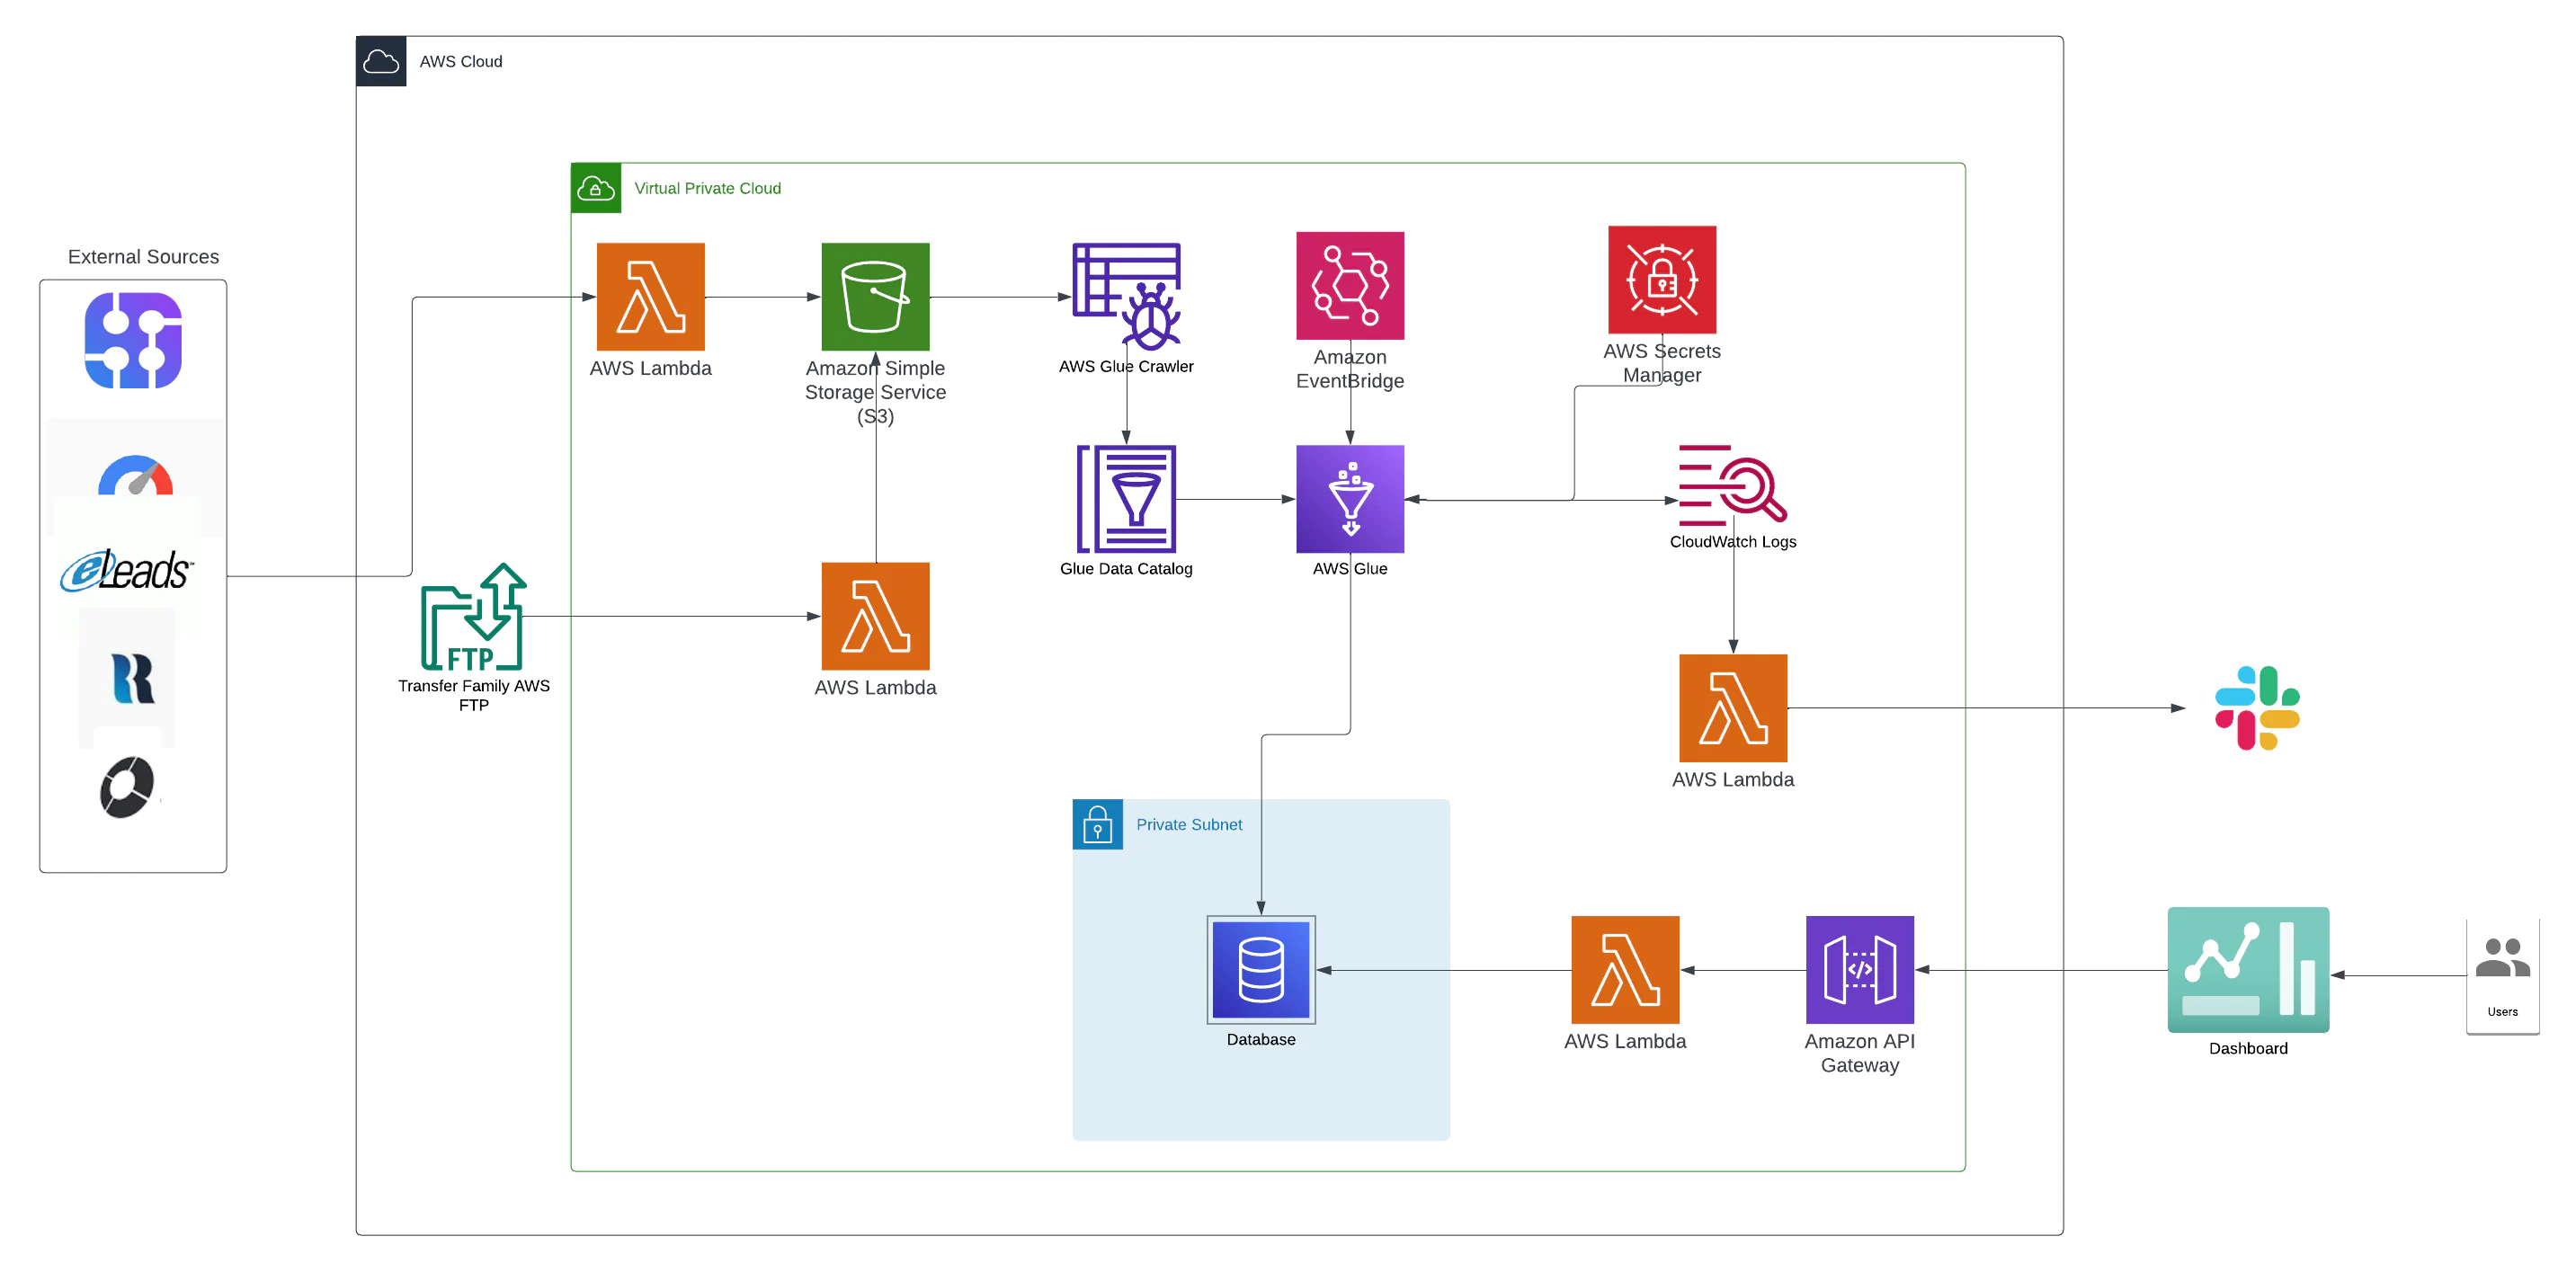Click the Private Subnet label text
This screenshot has height=1272, width=2576.
coord(1189,825)
